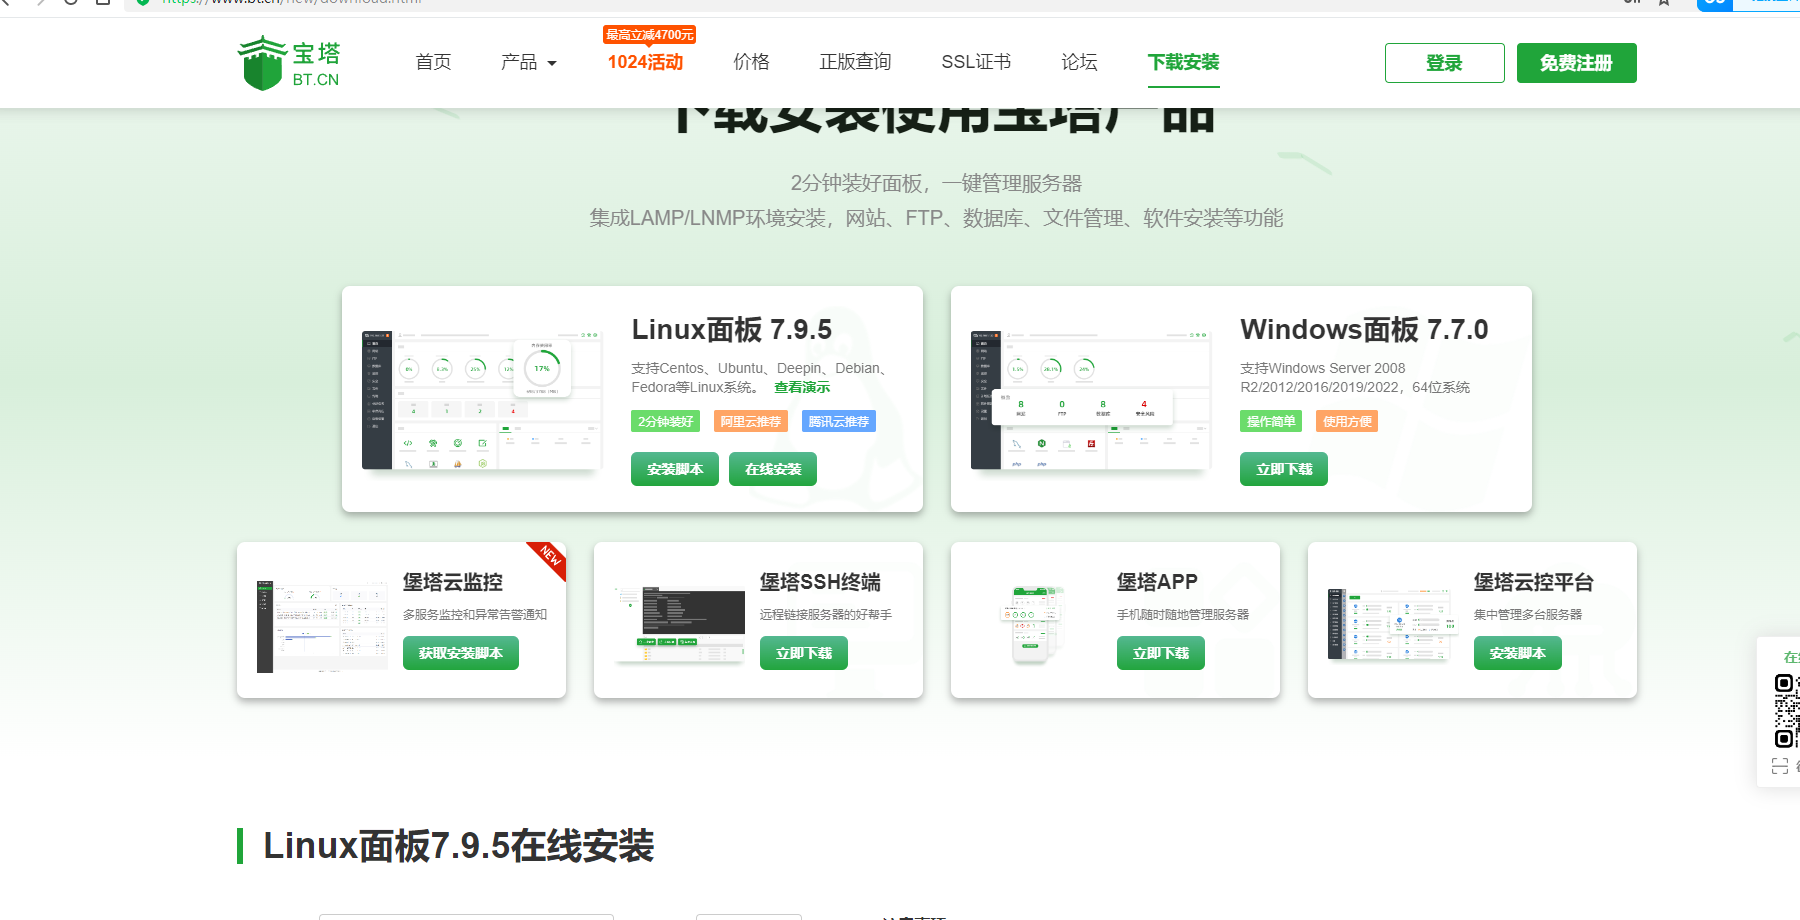Click the Linux panel screenshot thumbnail
This screenshot has width=1800, height=920.
pyautogui.click(x=481, y=399)
